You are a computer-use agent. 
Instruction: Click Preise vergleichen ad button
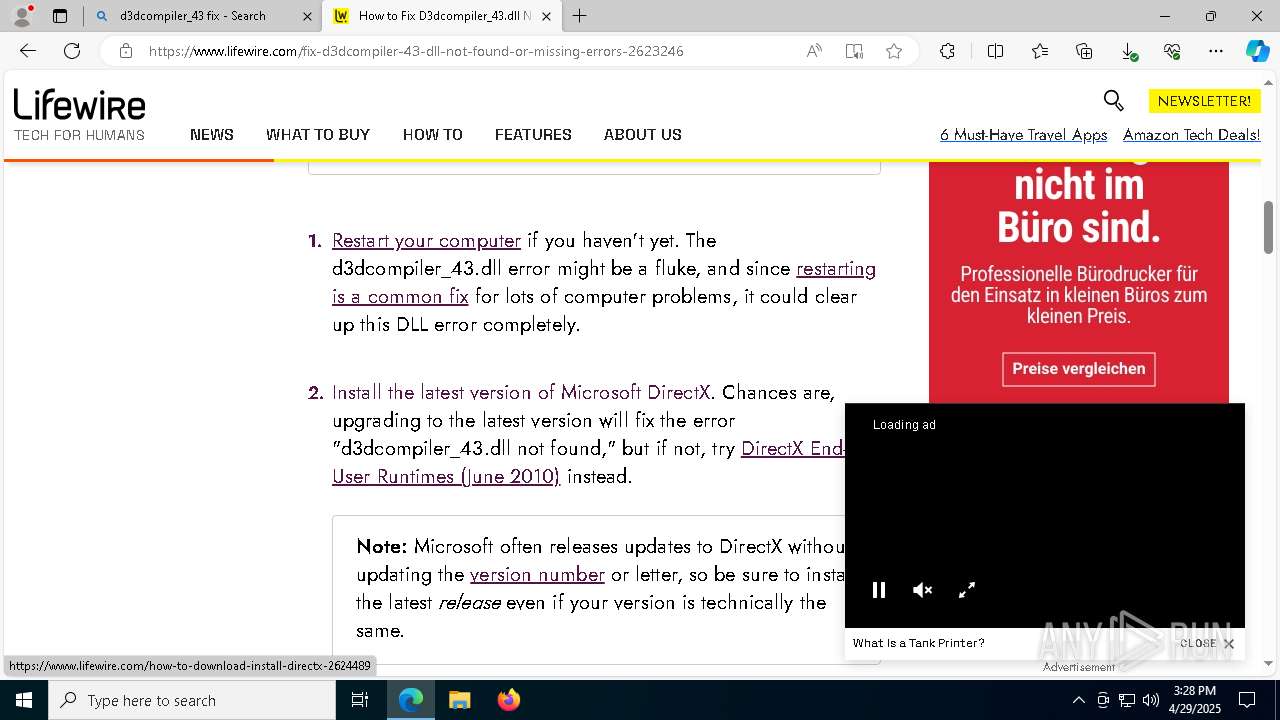point(1079,369)
